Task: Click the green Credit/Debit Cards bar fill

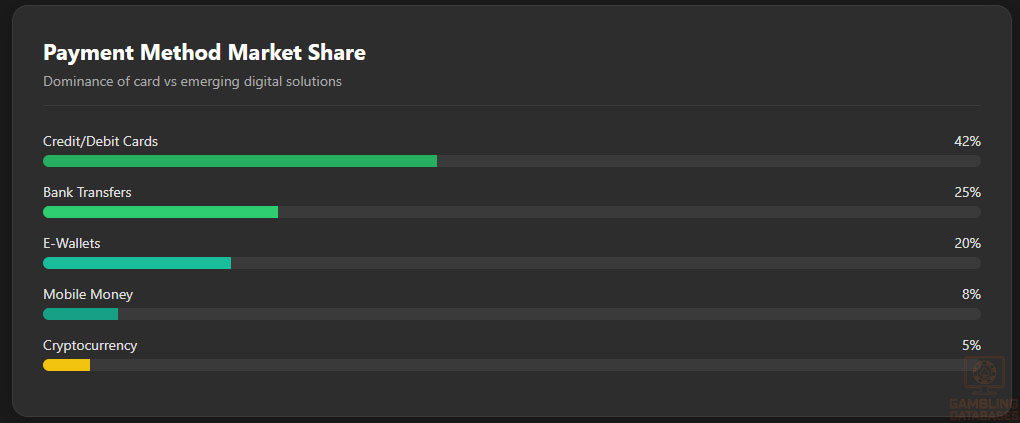Action: (x=240, y=161)
